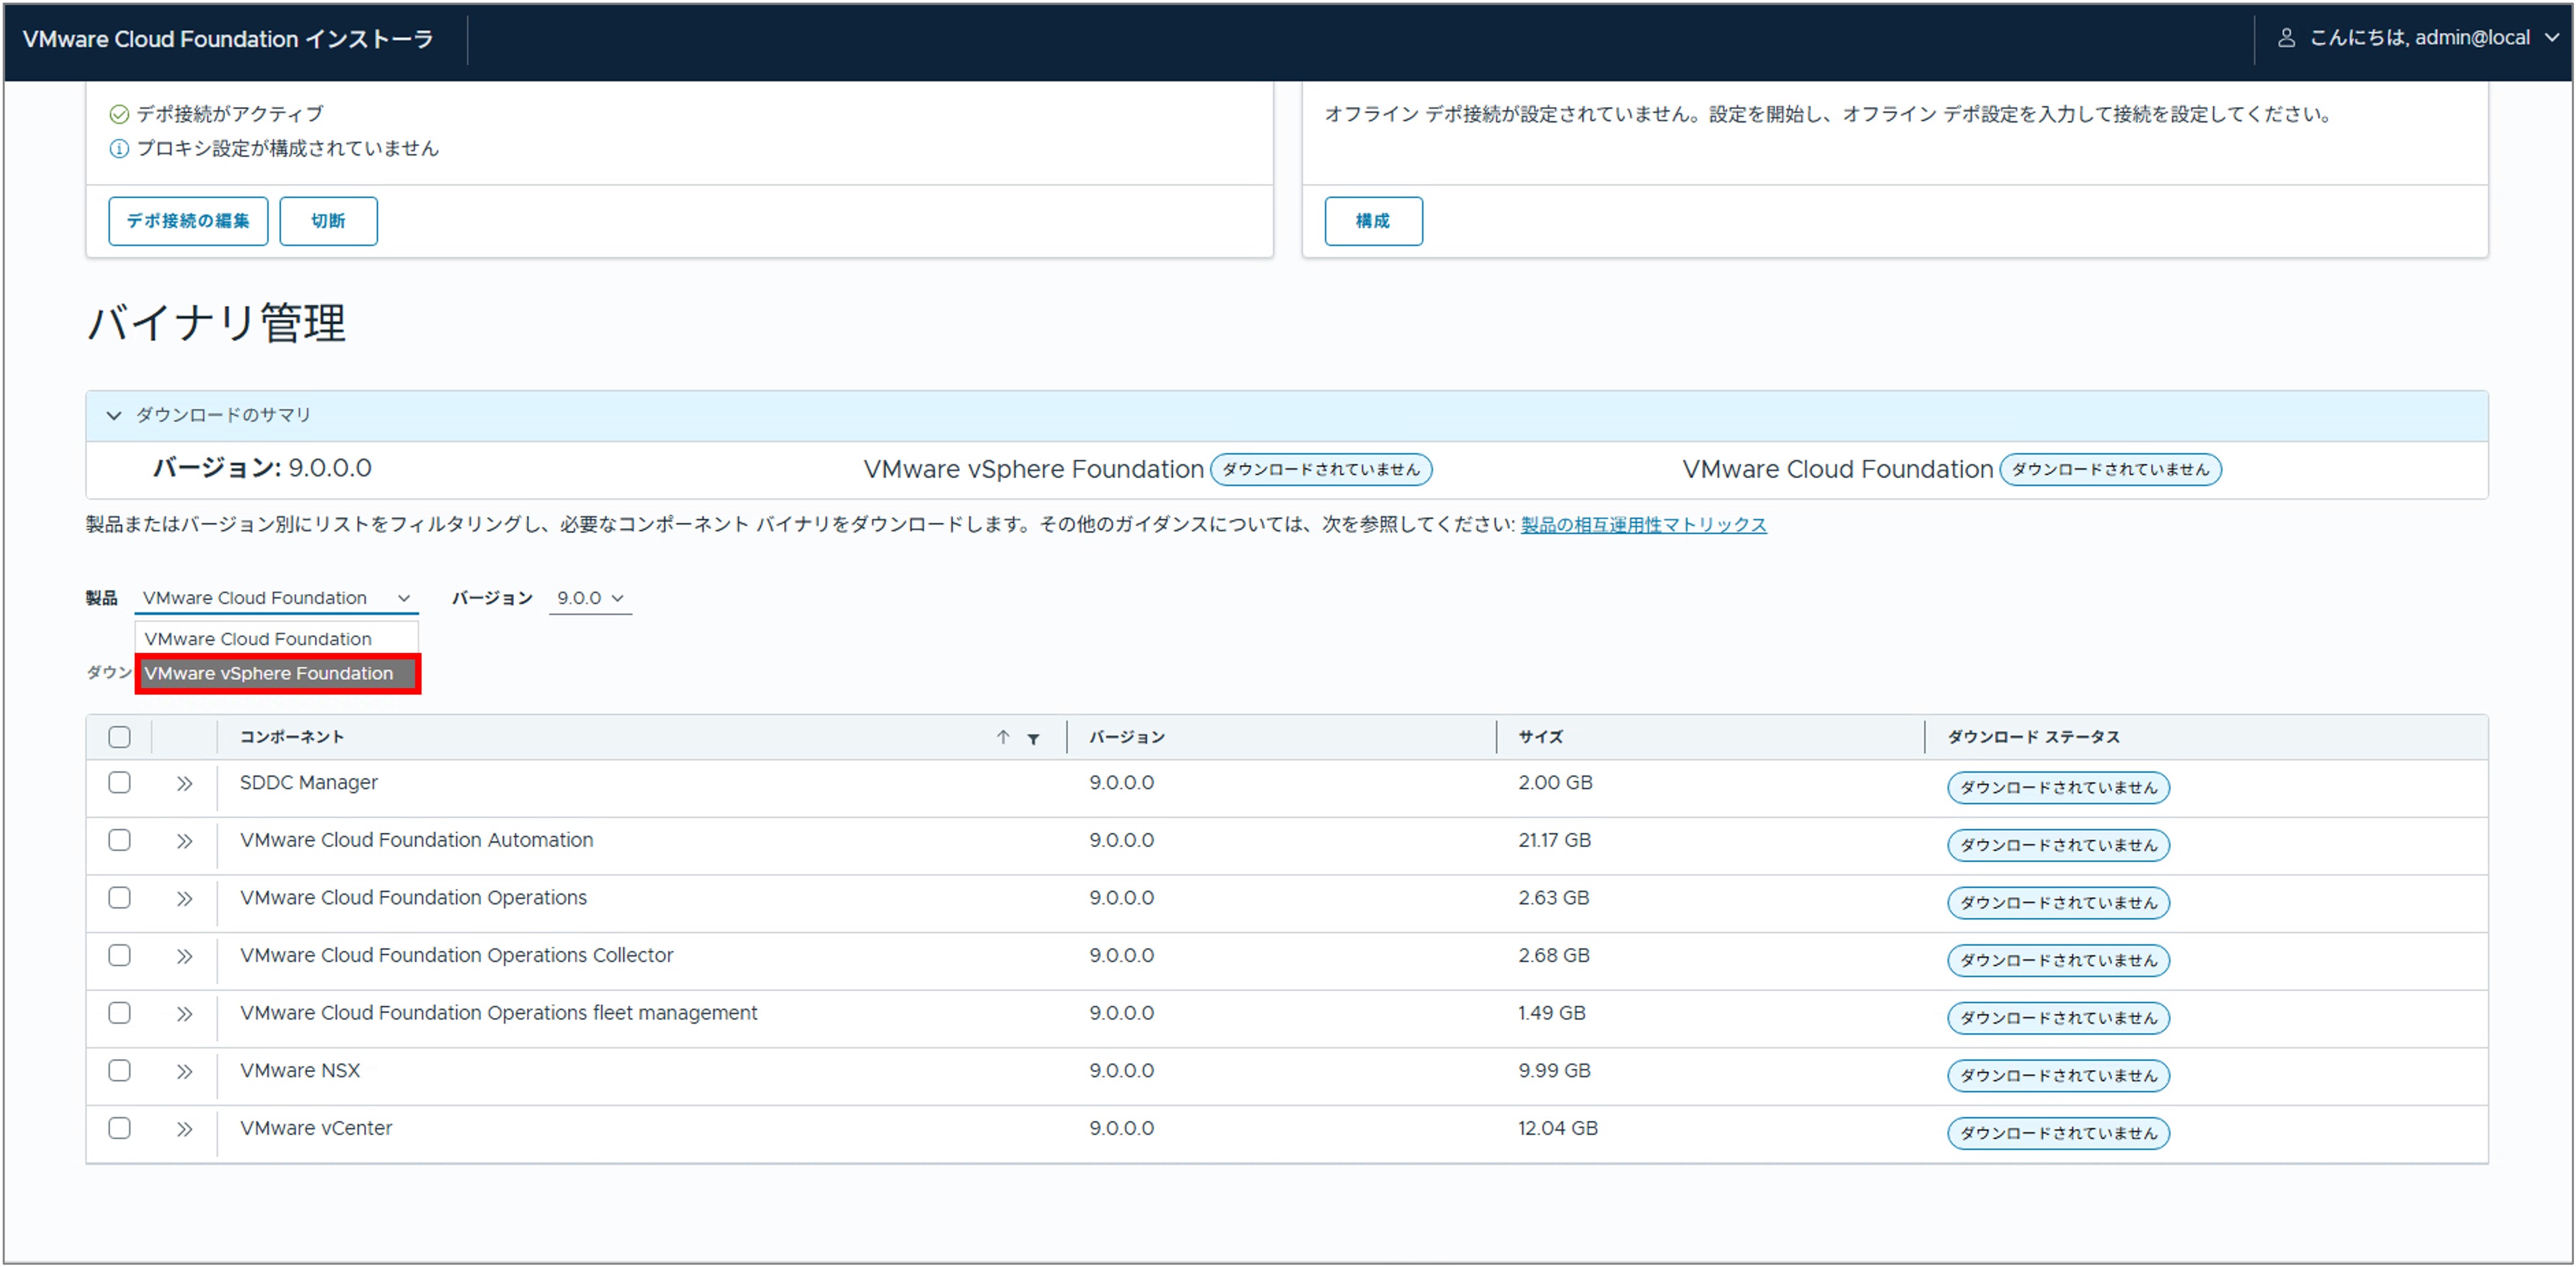Check the SDDC Manager checkbox
Viewport: 2576px width, 1267px height.
[119, 782]
